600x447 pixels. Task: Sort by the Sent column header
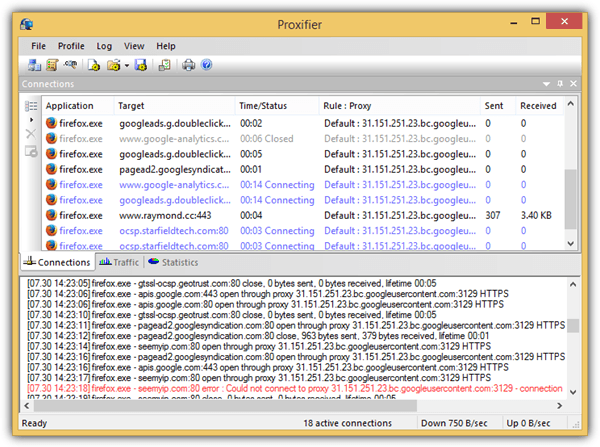[x=498, y=106]
